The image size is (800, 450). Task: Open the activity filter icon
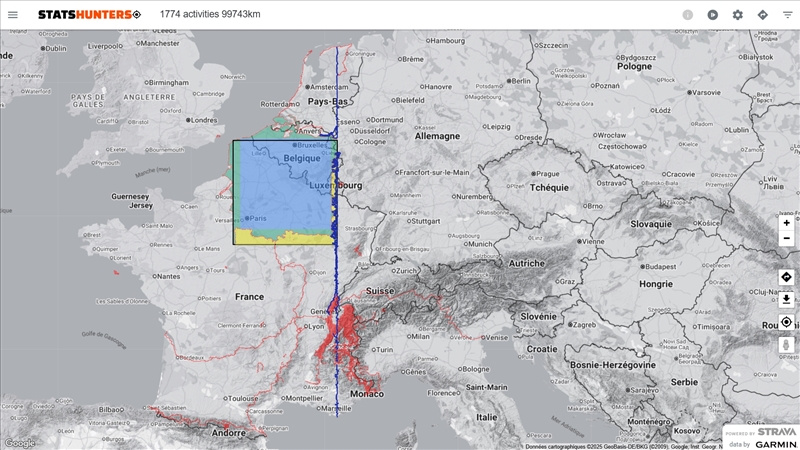coord(788,15)
